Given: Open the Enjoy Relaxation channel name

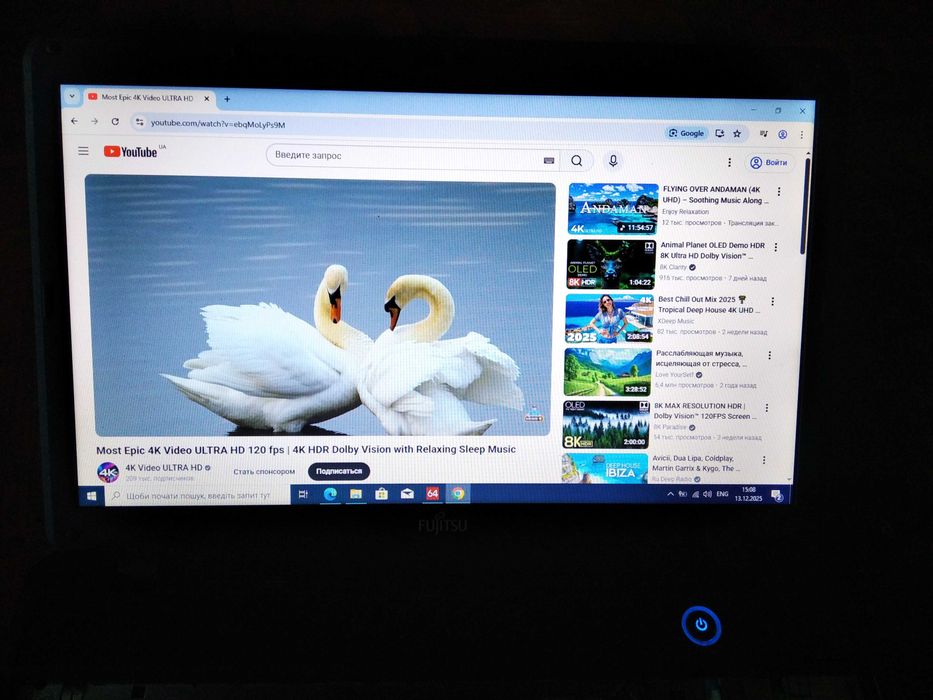Looking at the screenshot, I should point(685,212).
